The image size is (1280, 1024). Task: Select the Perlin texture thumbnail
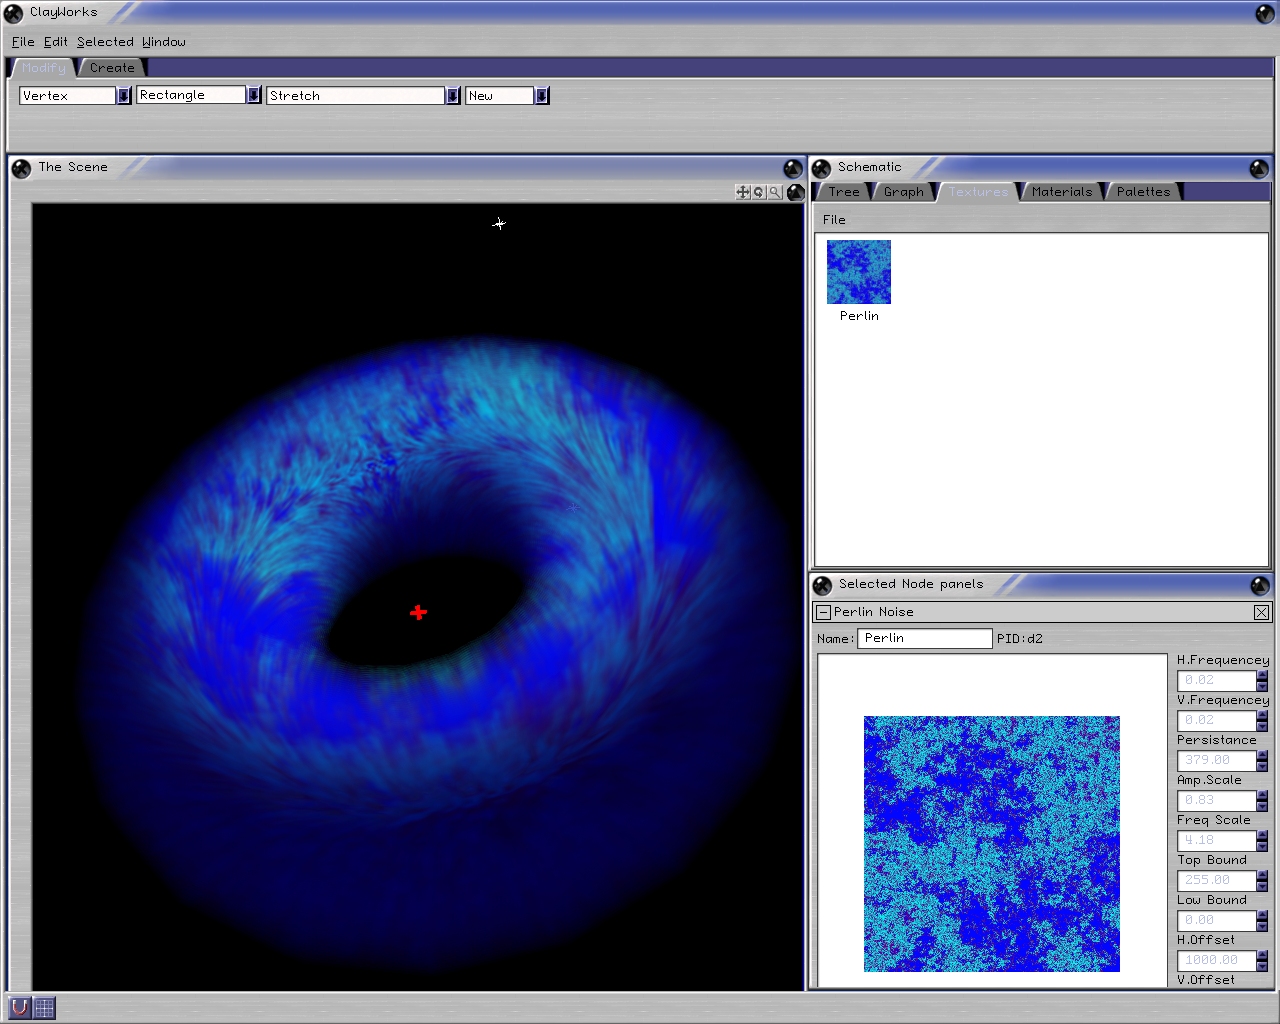858,272
